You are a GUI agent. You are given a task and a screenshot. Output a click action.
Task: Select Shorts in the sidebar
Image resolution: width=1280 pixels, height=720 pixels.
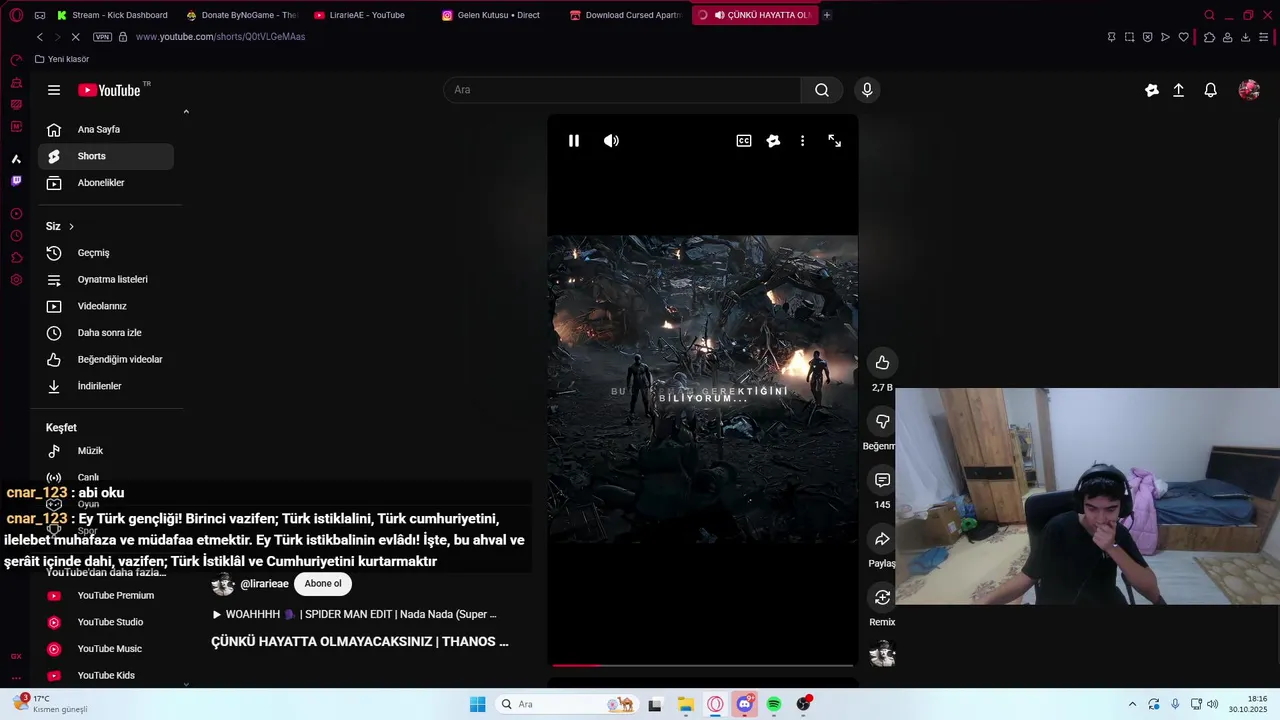(x=106, y=156)
